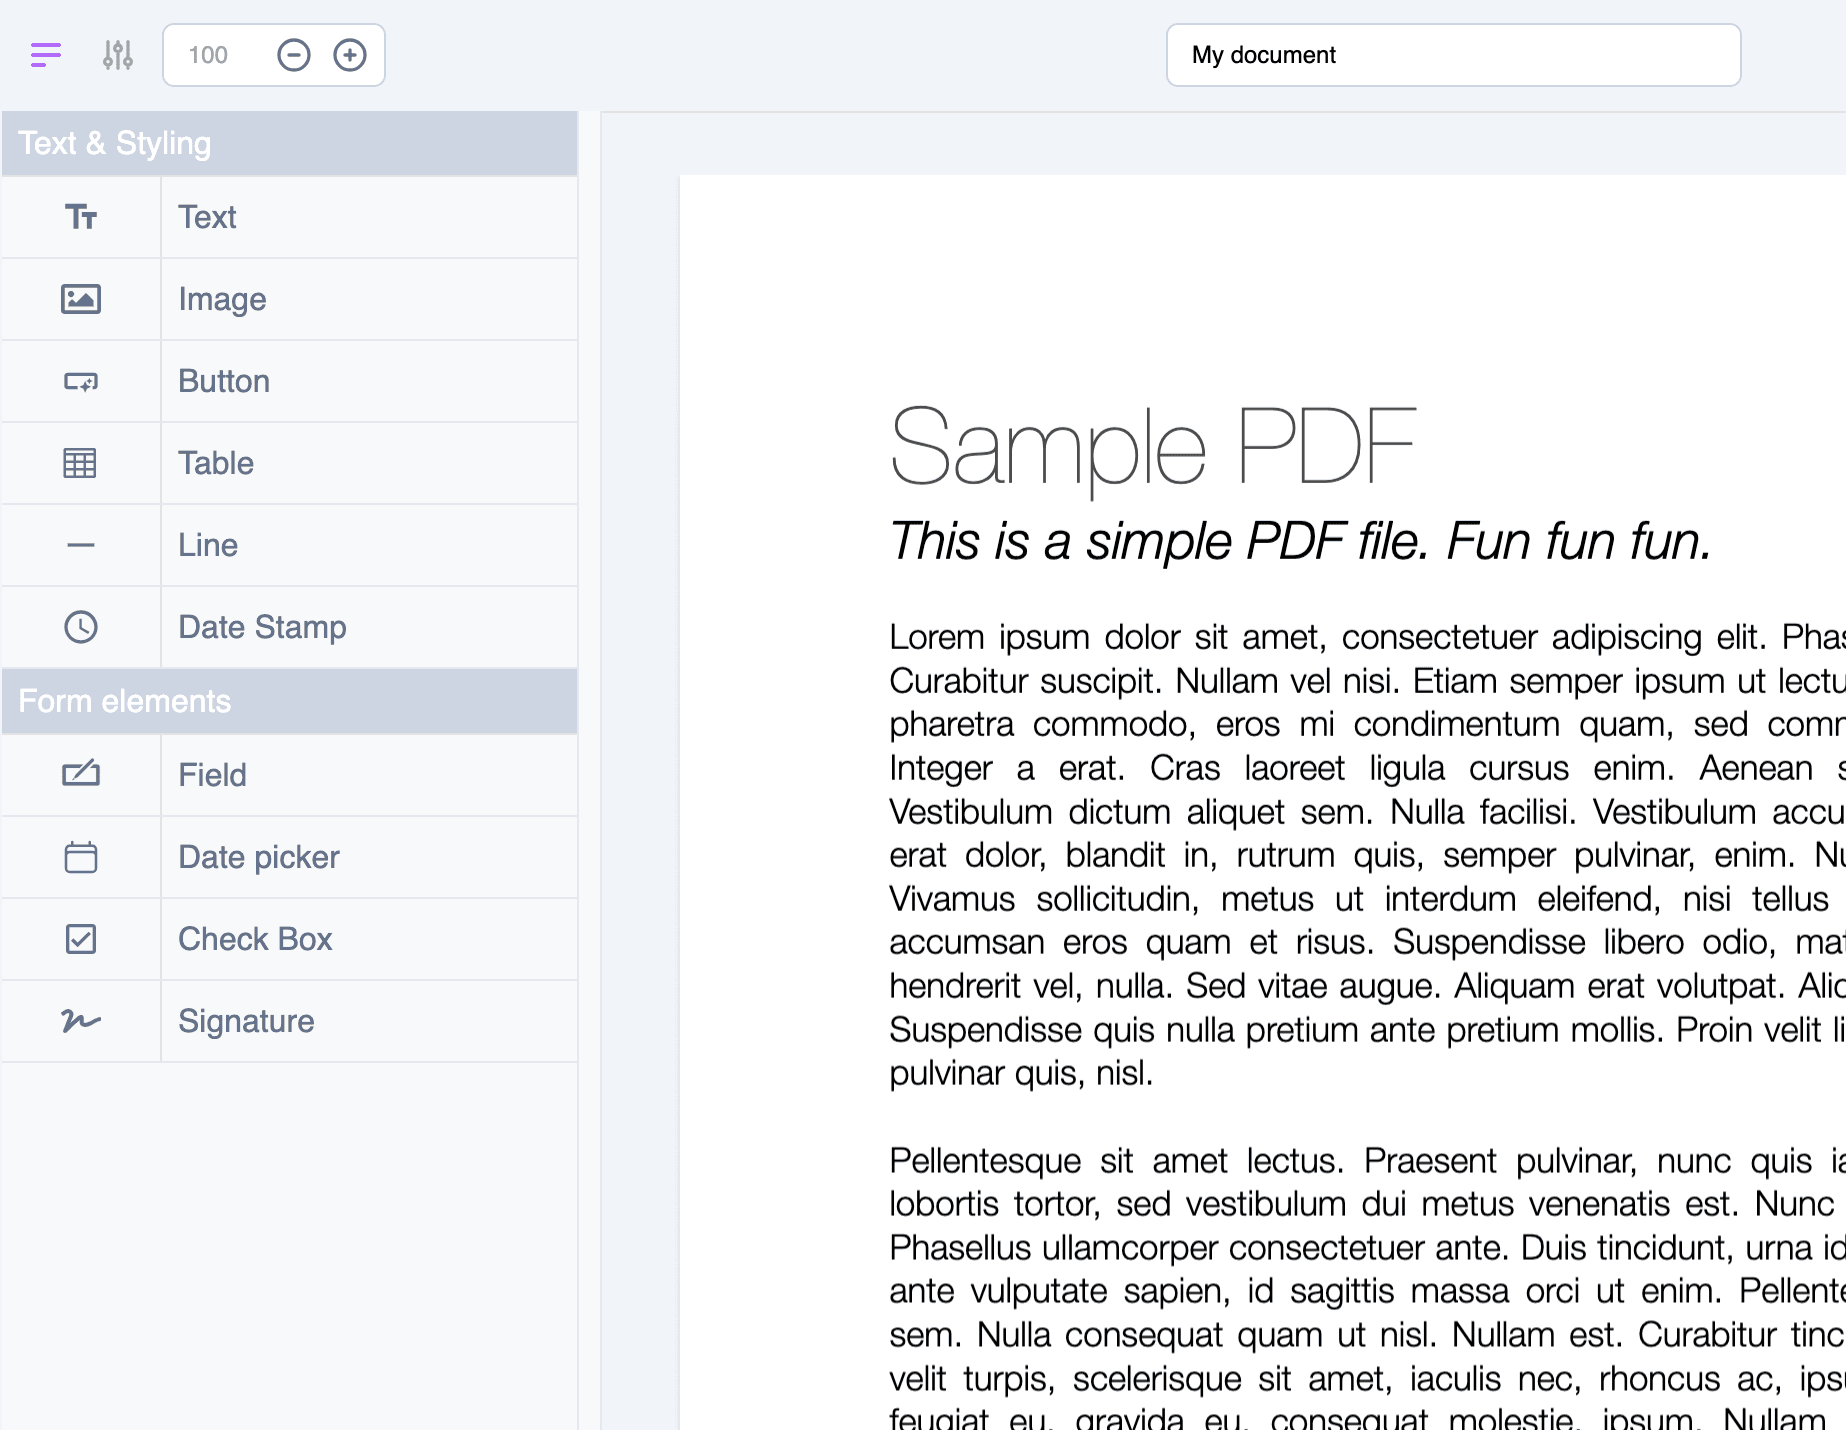Click the italic subtitle 'This is a simple PDF file'
This screenshot has width=1846, height=1430.
[1300, 541]
